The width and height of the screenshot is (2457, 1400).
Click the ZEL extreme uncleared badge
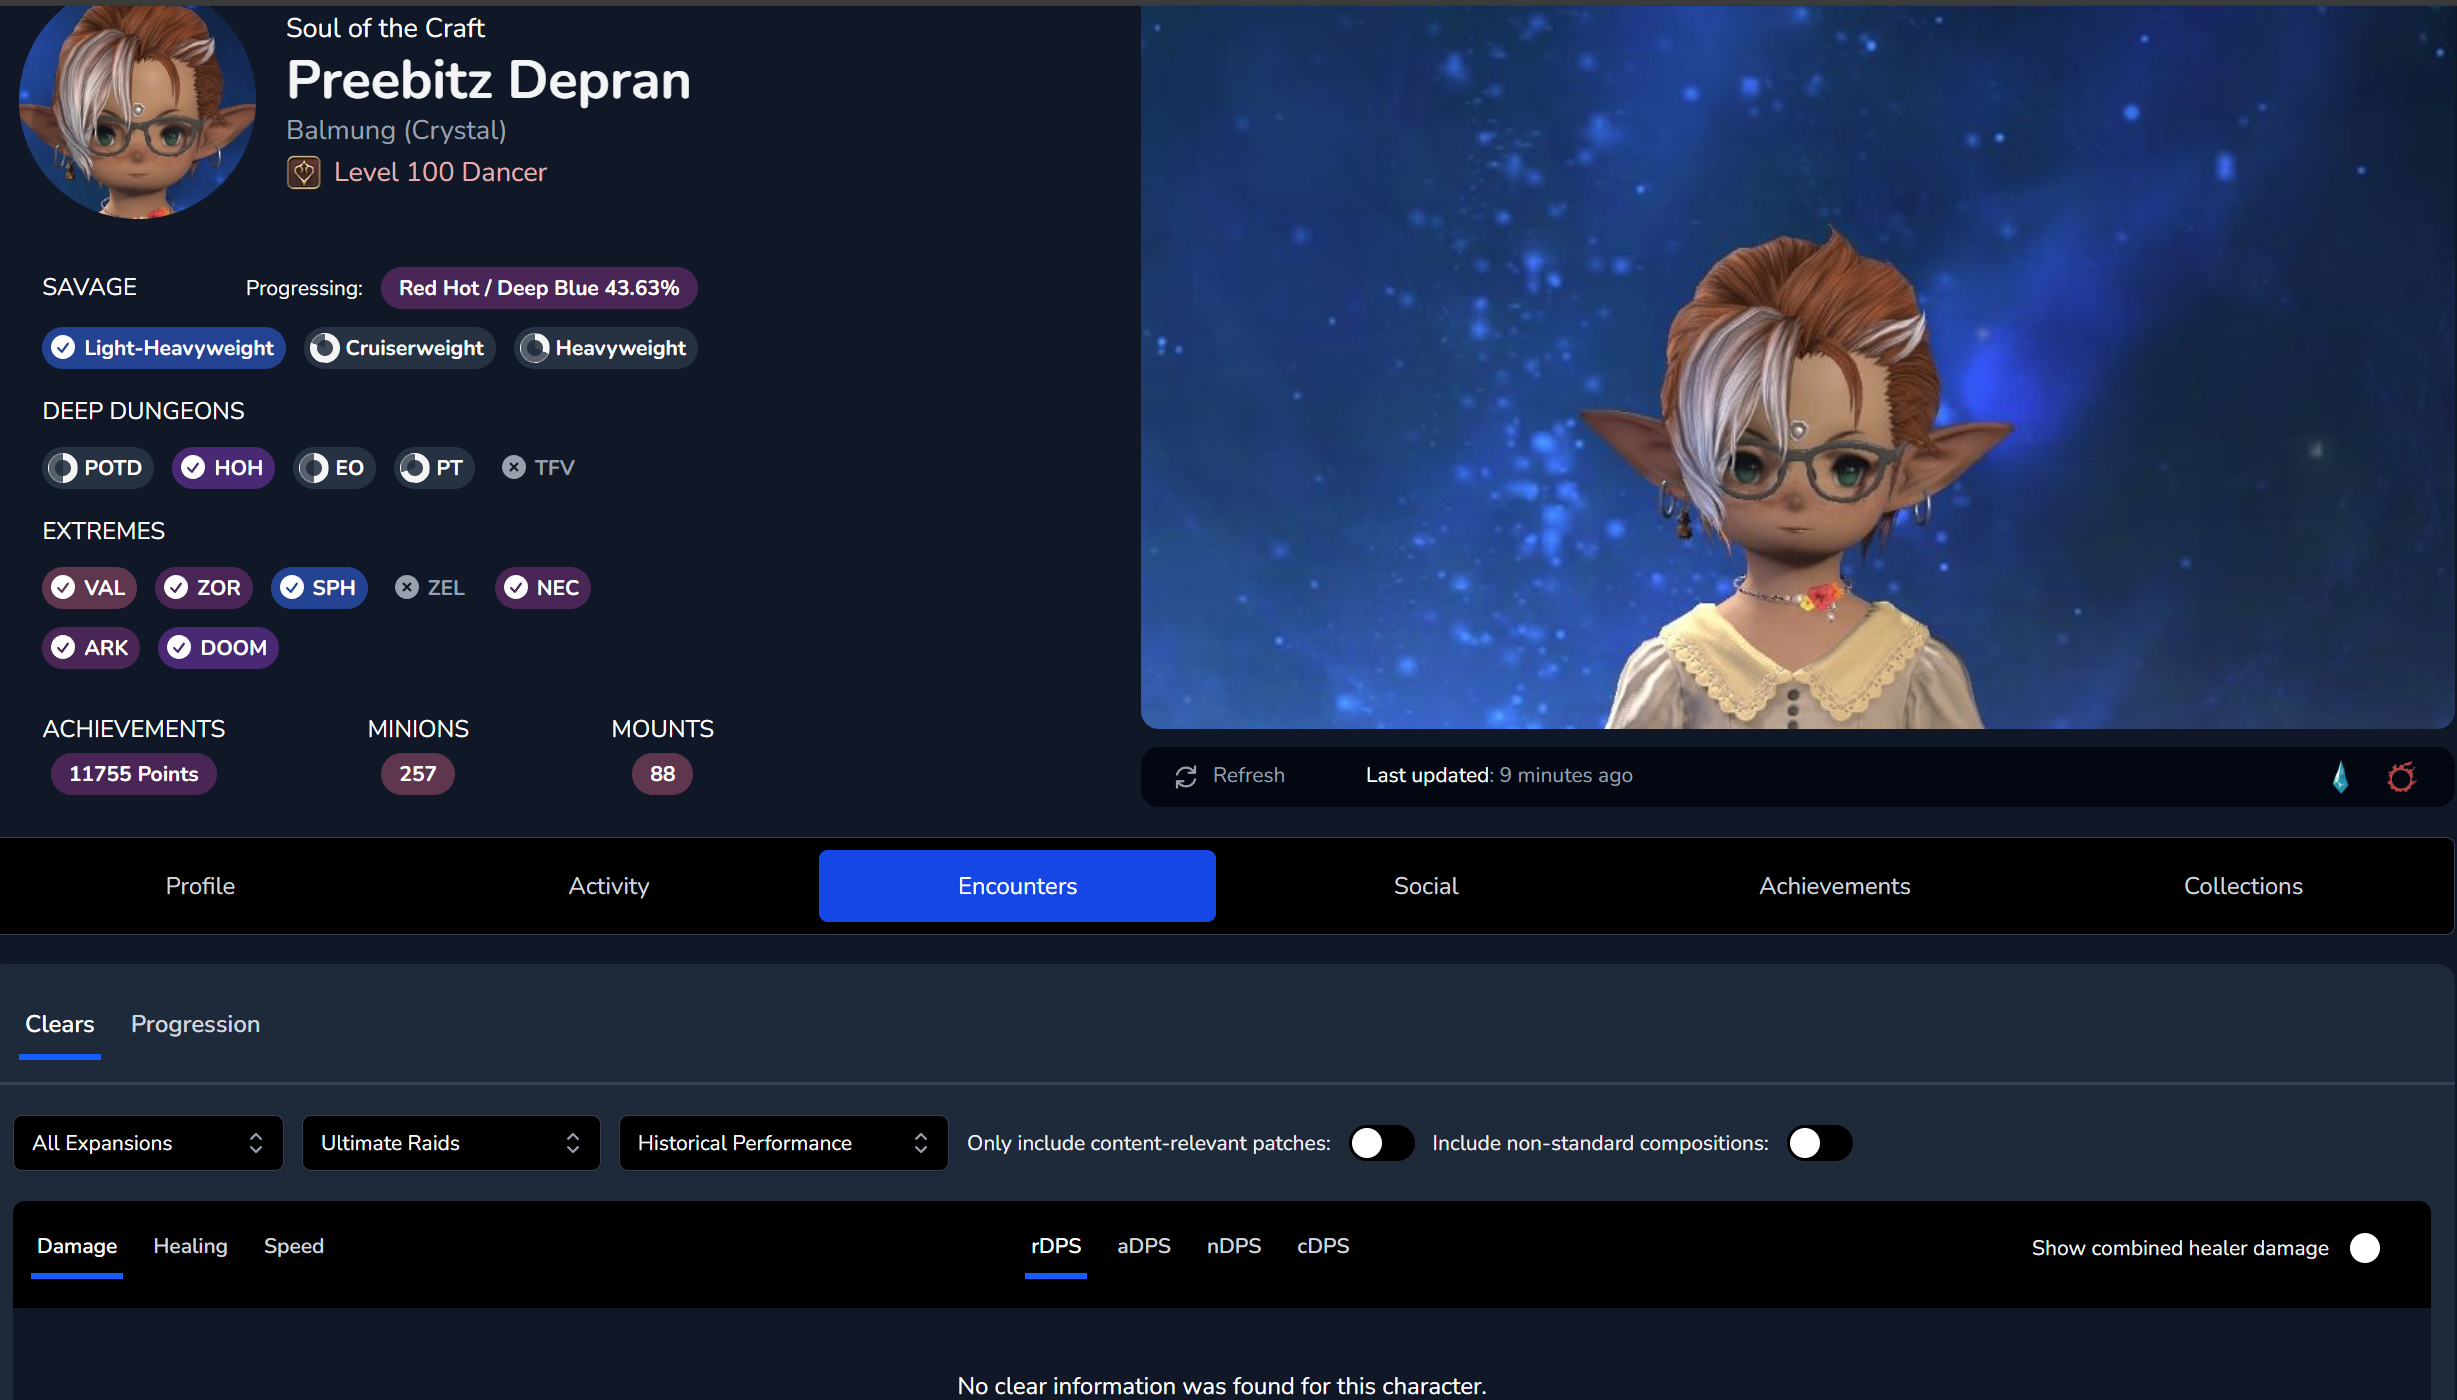[x=430, y=588]
